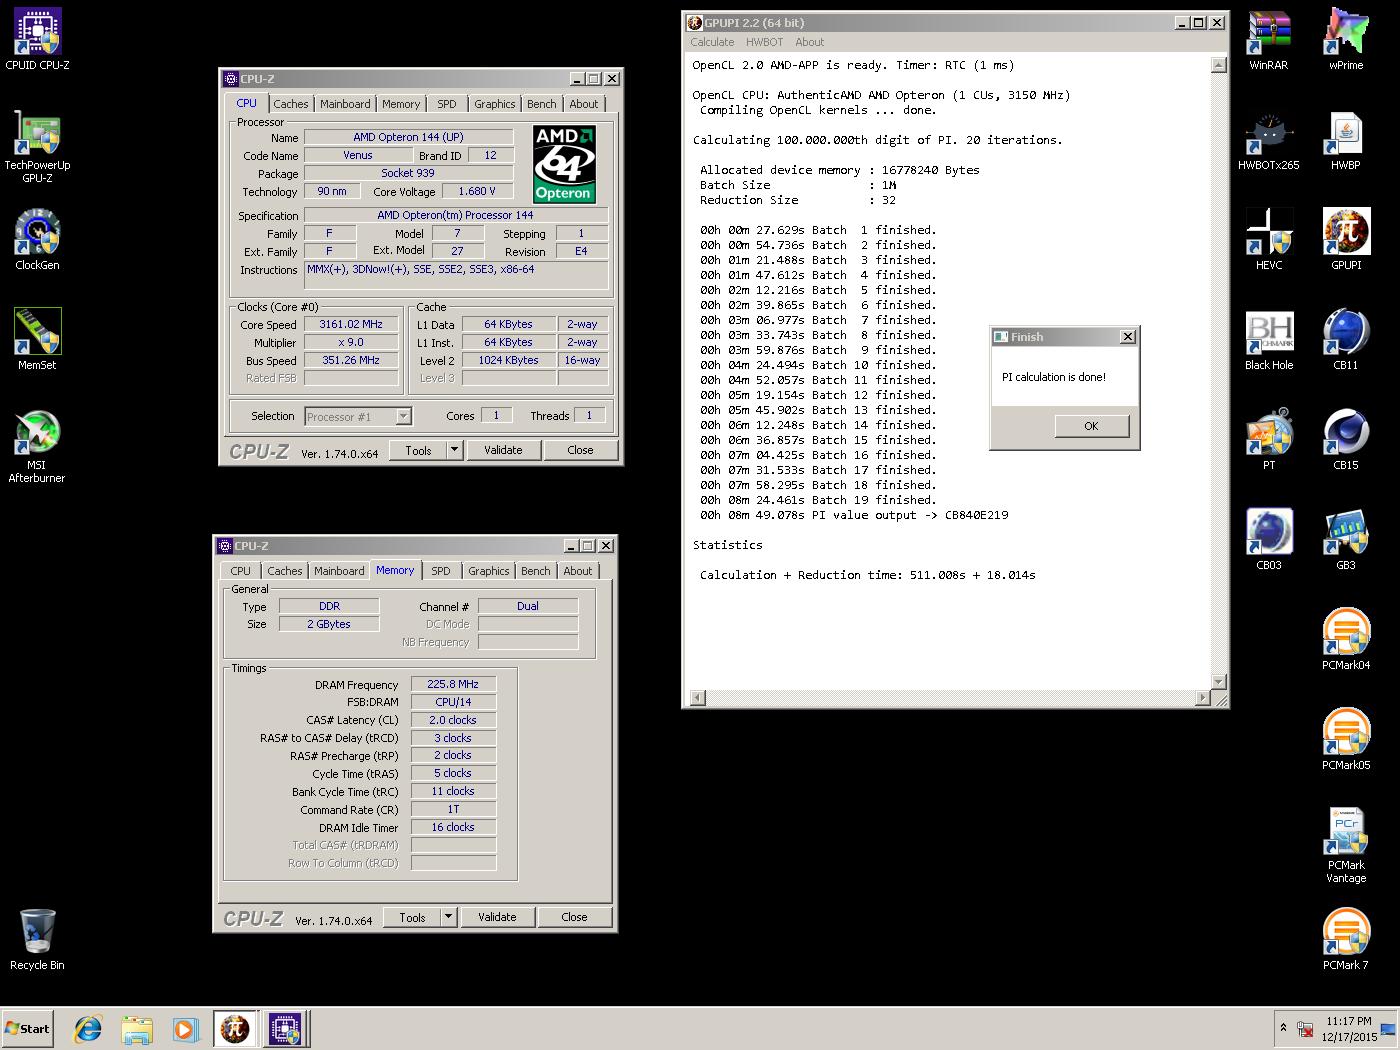Image resolution: width=1400 pixels, height=1050 pixels.
Task: Open SPD tab in upper CPU-Z
Action: click(447, 104)
